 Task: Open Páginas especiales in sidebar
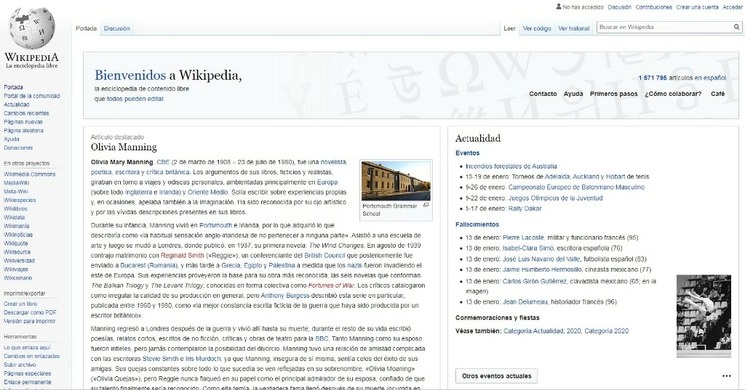(x=27, y=374)
